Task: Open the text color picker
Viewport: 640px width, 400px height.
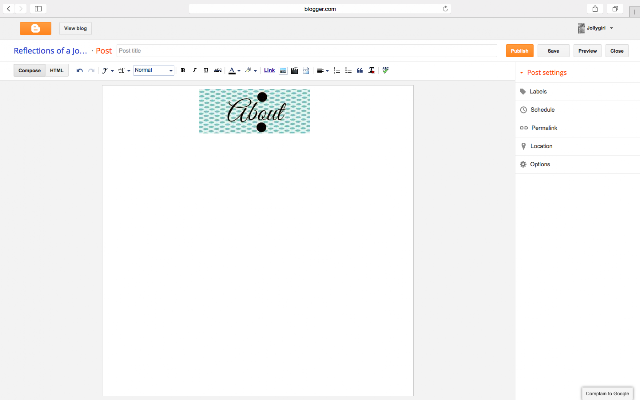Action: 234,71
